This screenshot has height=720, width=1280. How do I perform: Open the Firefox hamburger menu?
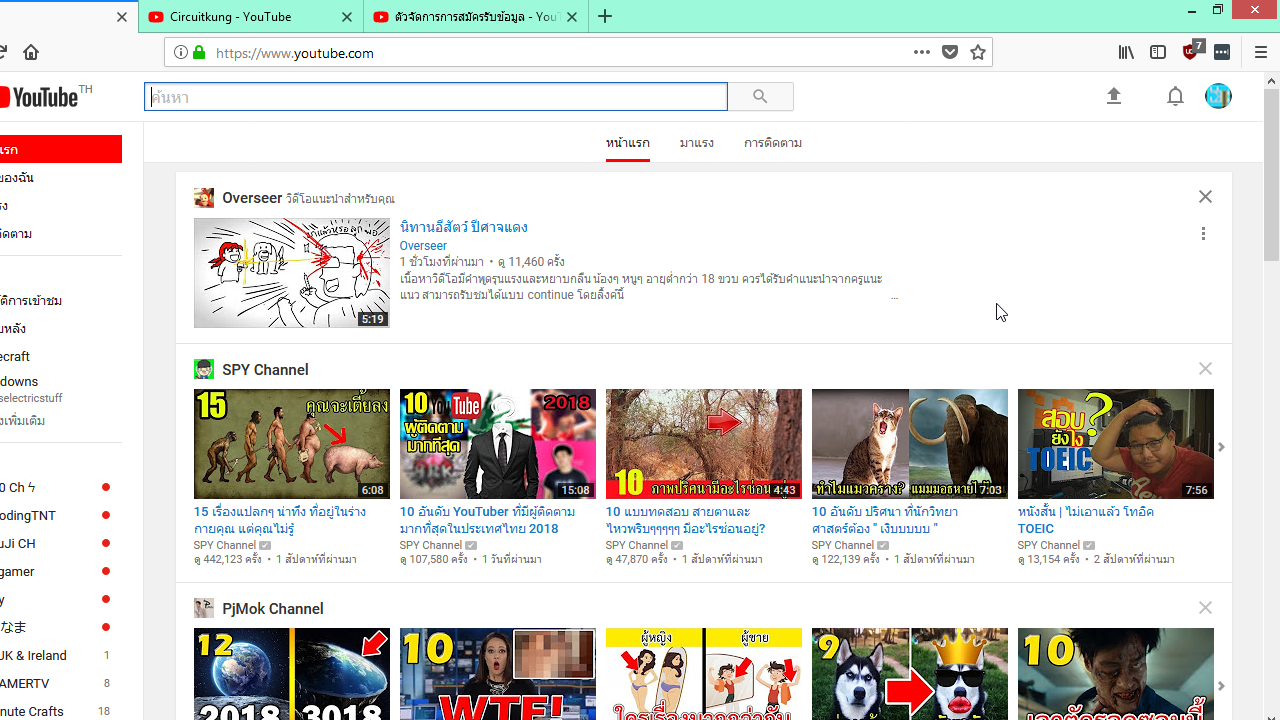pos(1260,52)
